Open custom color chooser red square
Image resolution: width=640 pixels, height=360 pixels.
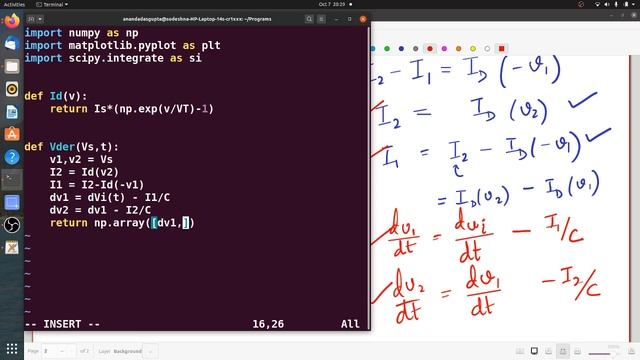click(x=502, y=49)
